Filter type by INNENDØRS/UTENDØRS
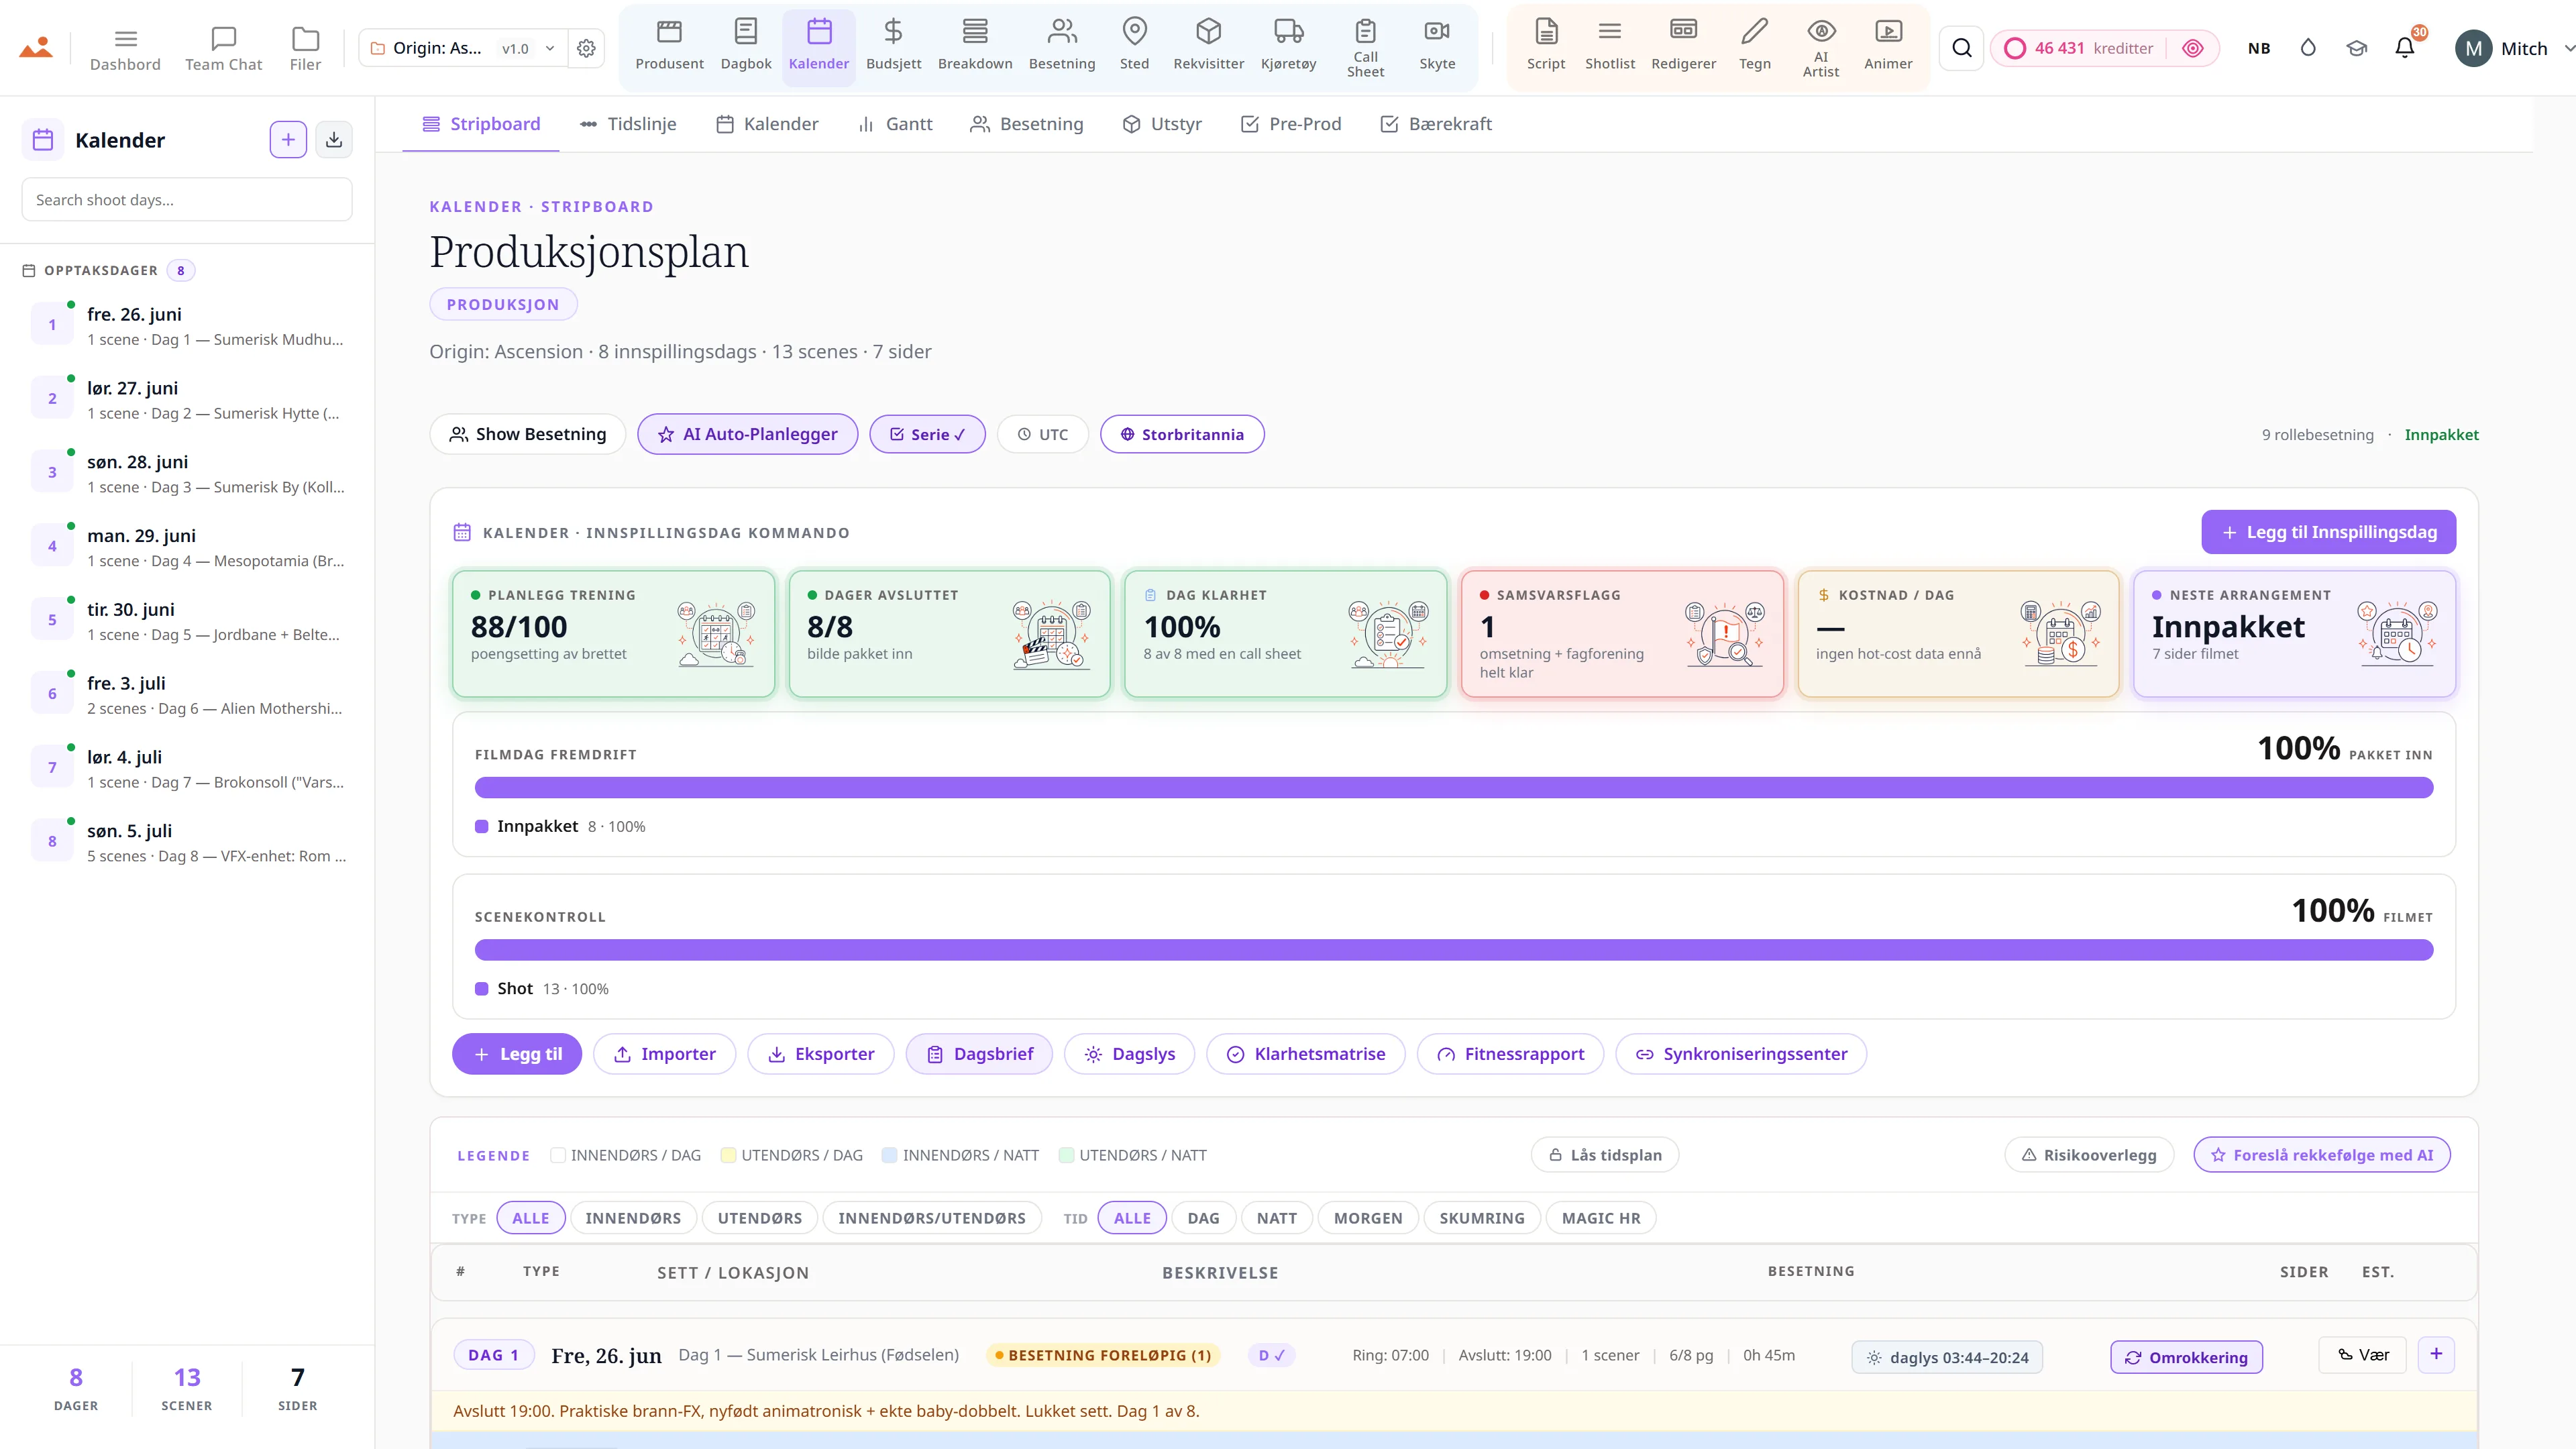This screenshot has height=1449, width=2576. coord(932,1218)
